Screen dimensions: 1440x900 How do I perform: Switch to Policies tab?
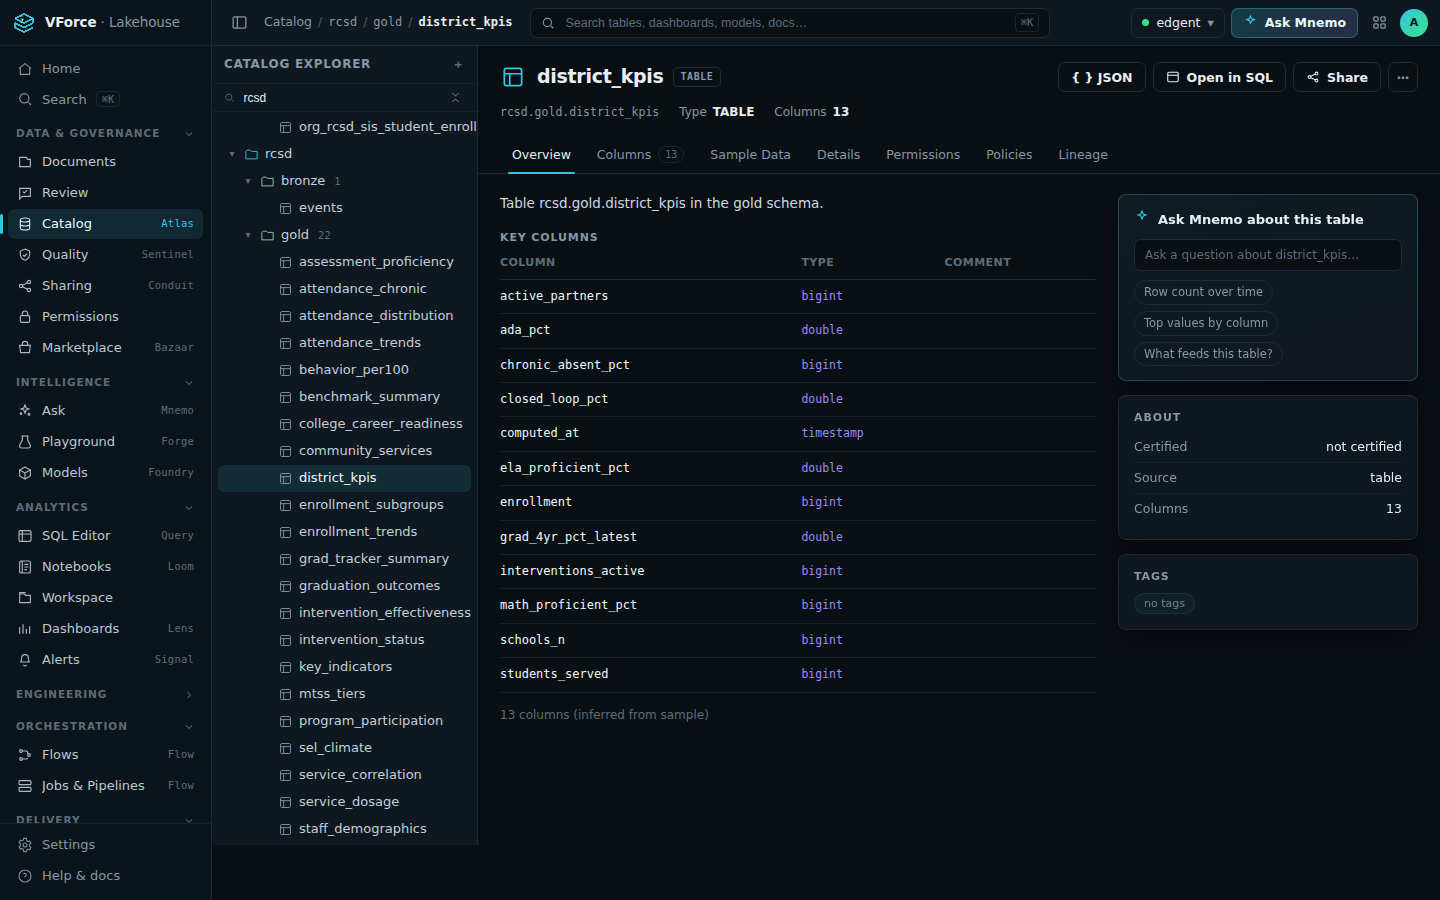[x=1009, y=154]
